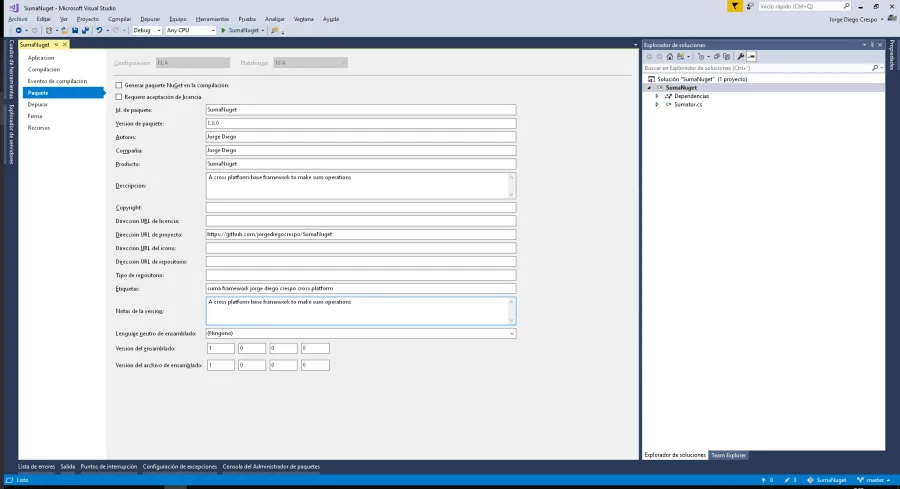Select the Eventos de compilación page
Screen dimensions: 900x489
pyautogui.click(x=57, y=81)
